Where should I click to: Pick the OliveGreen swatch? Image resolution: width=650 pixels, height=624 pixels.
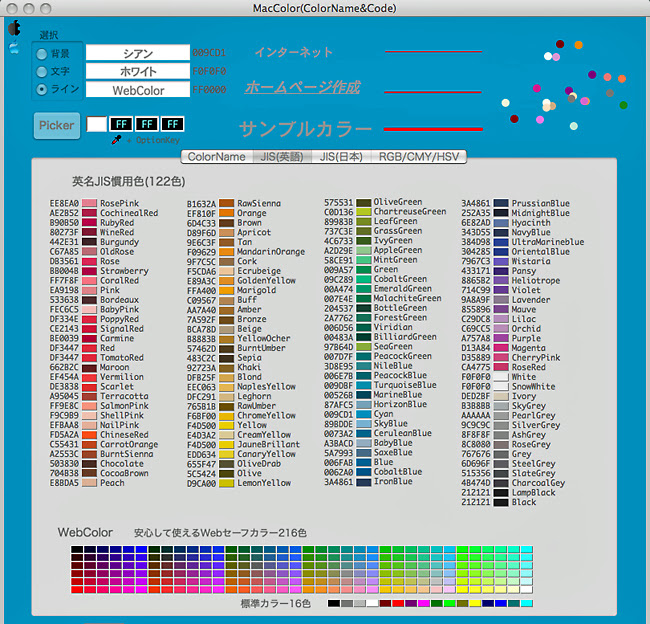coord(364,202)
